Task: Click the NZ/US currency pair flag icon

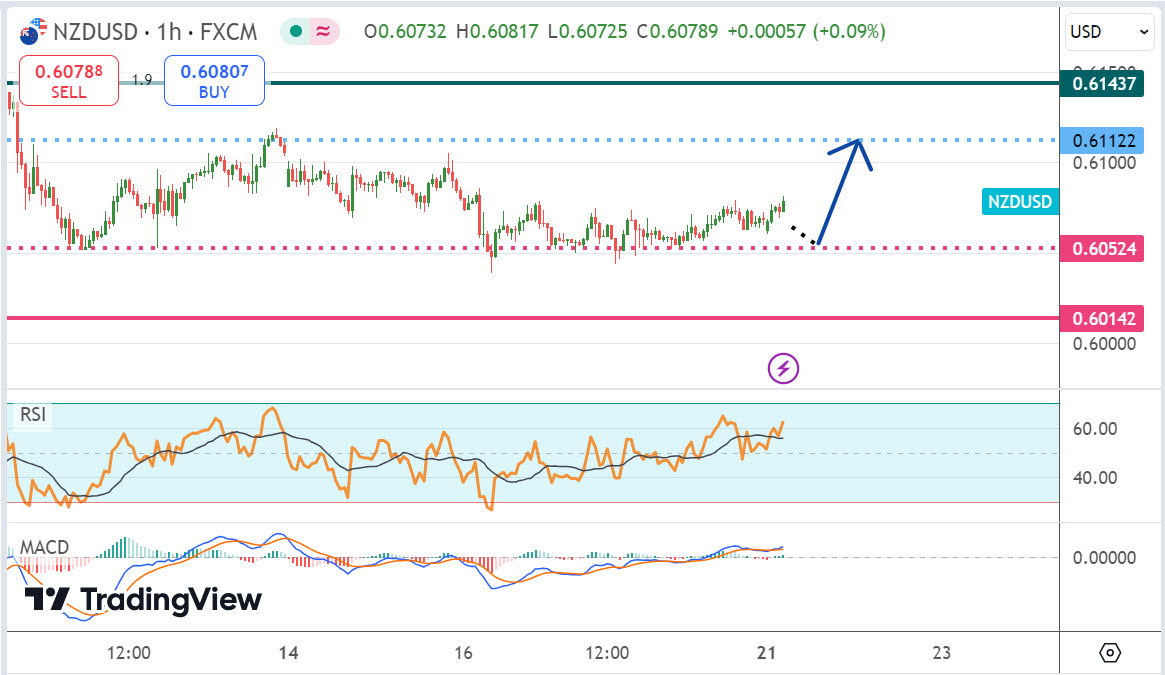Action: click(32, 31)
